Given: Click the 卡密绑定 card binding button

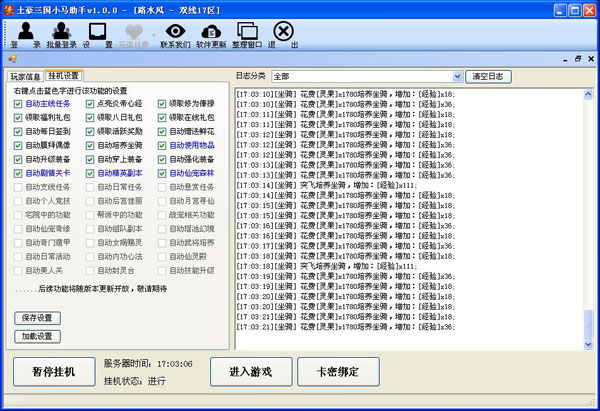Looking at the screenshot, I should 338,372.
